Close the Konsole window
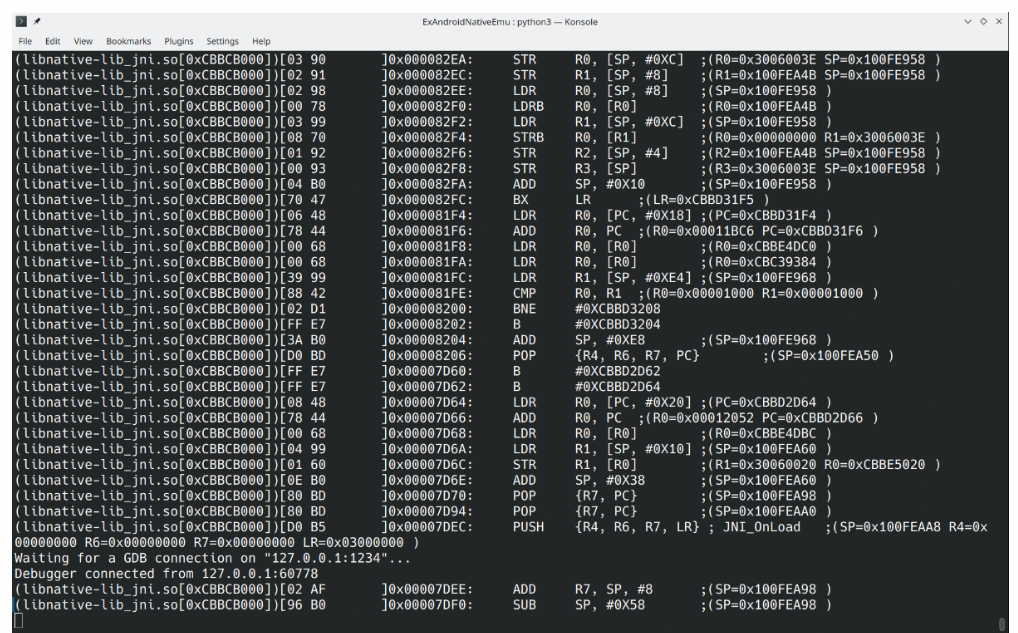The height and width of the screenshot is (633, 1018). (x=999, y=21)
